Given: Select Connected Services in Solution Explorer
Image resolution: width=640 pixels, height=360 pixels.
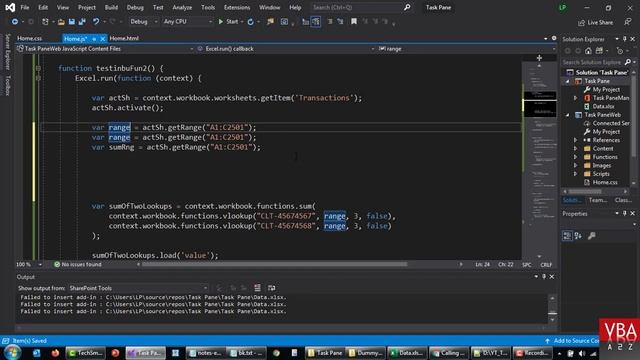Looking at the screenshot, I should pyautogui.click(x=611, y=123).
